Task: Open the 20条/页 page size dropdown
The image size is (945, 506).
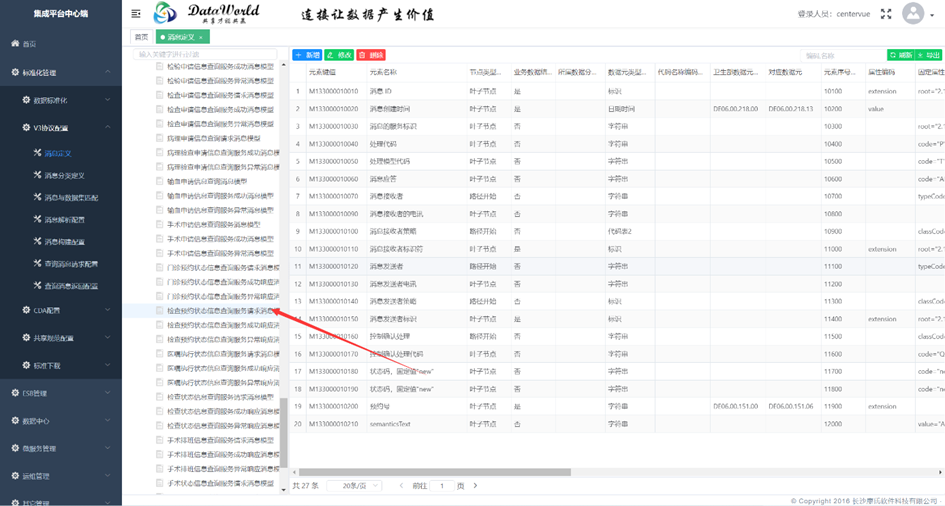Action: tap(354, 486)
